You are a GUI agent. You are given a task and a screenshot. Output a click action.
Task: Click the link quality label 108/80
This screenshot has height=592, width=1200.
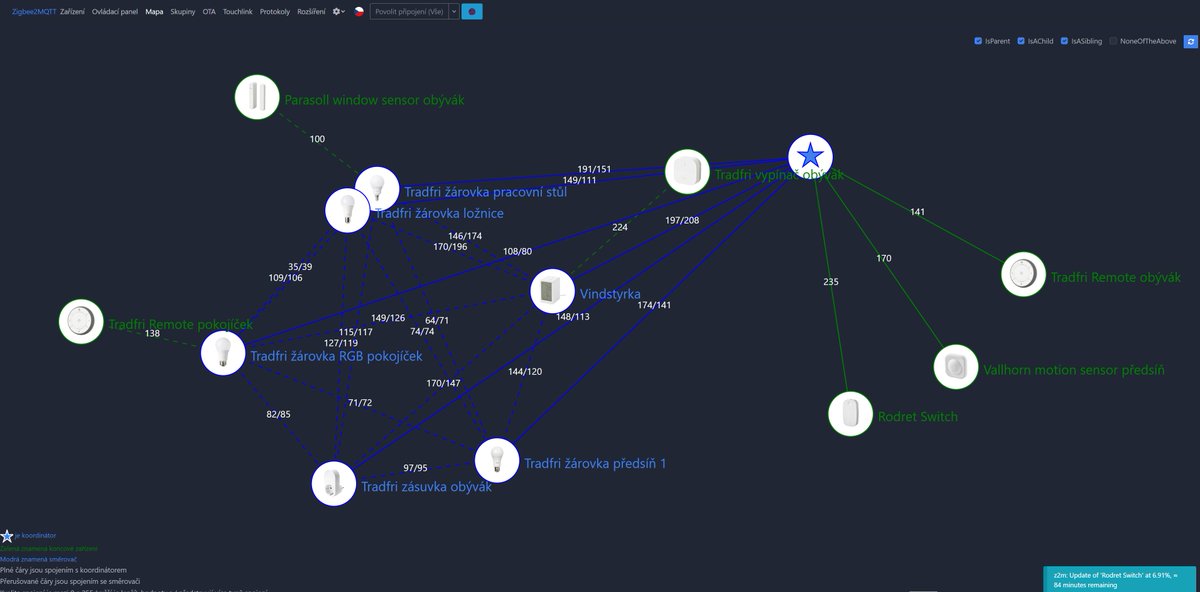coord(517,251)
